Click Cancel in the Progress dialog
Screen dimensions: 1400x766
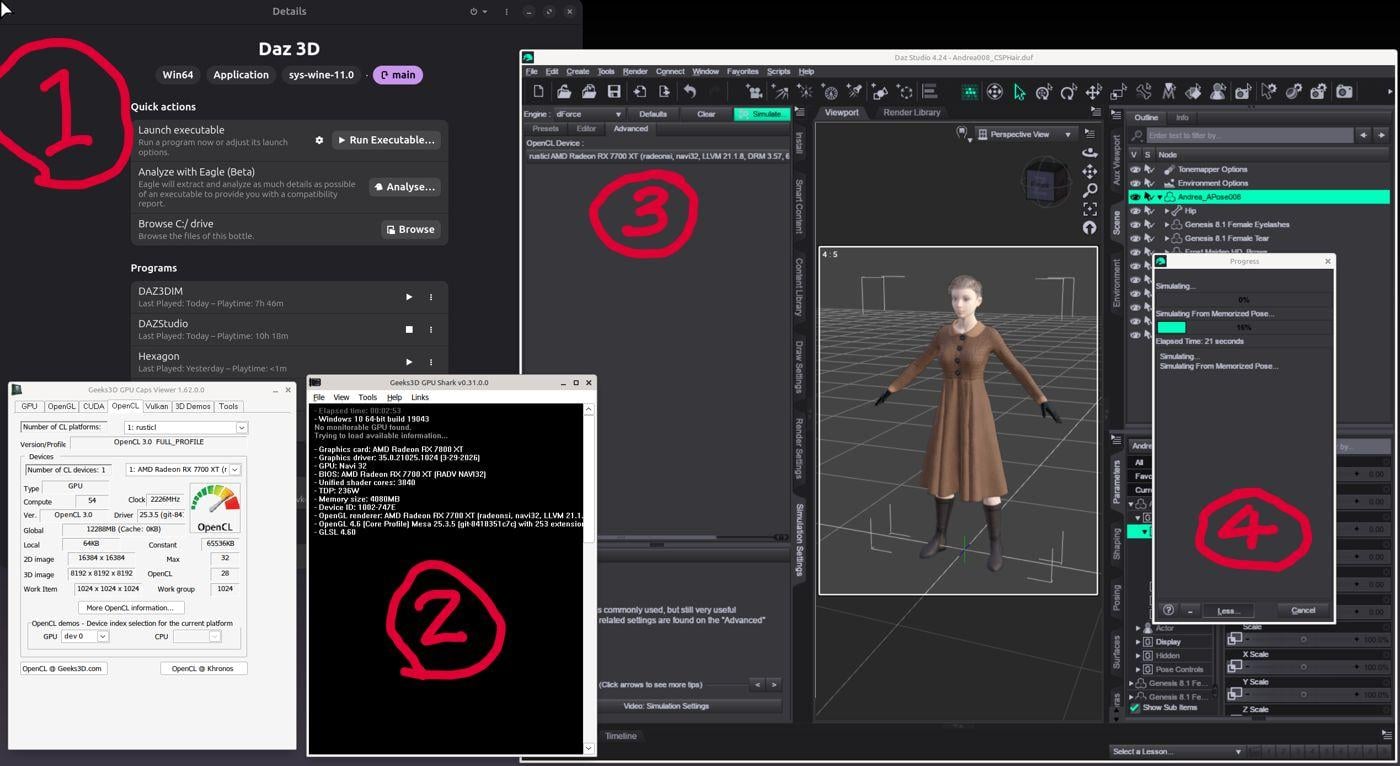click(x=1303, y=610)
